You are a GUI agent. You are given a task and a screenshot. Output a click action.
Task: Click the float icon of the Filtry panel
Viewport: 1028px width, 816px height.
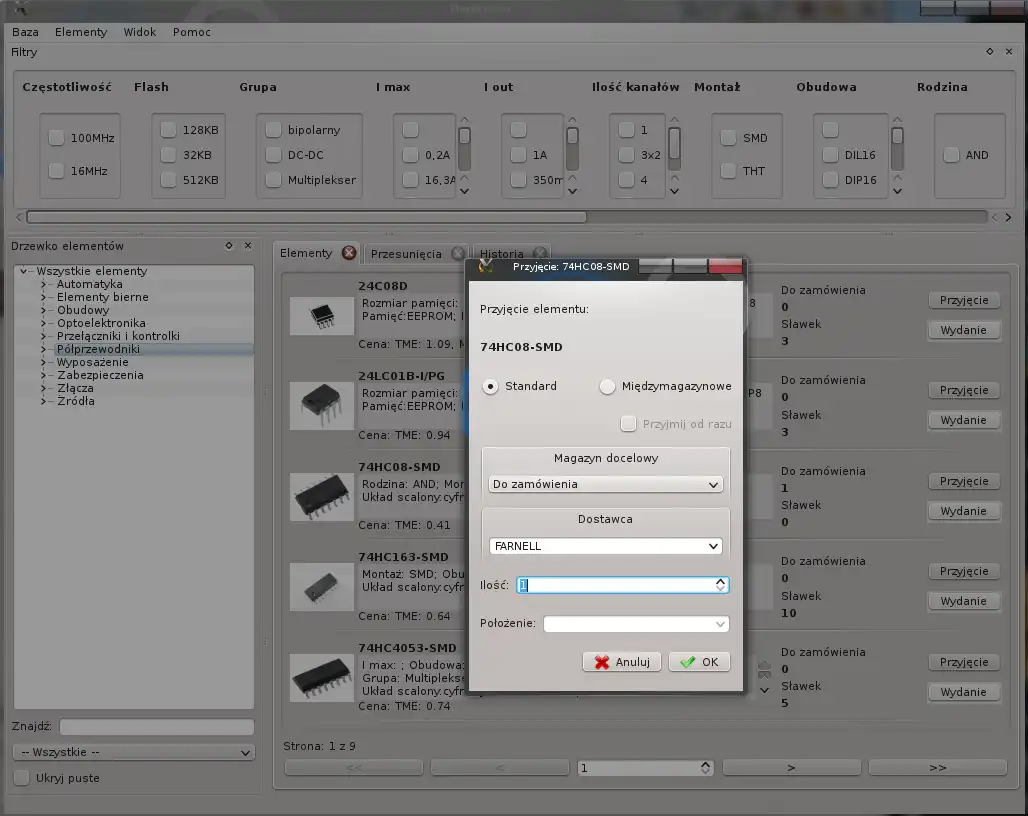tap(990, 51)
